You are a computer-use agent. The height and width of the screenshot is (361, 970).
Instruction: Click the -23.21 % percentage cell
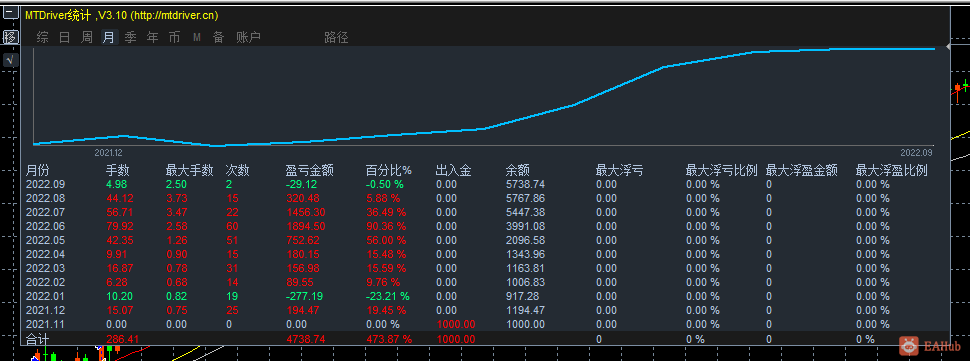point(387,297)
